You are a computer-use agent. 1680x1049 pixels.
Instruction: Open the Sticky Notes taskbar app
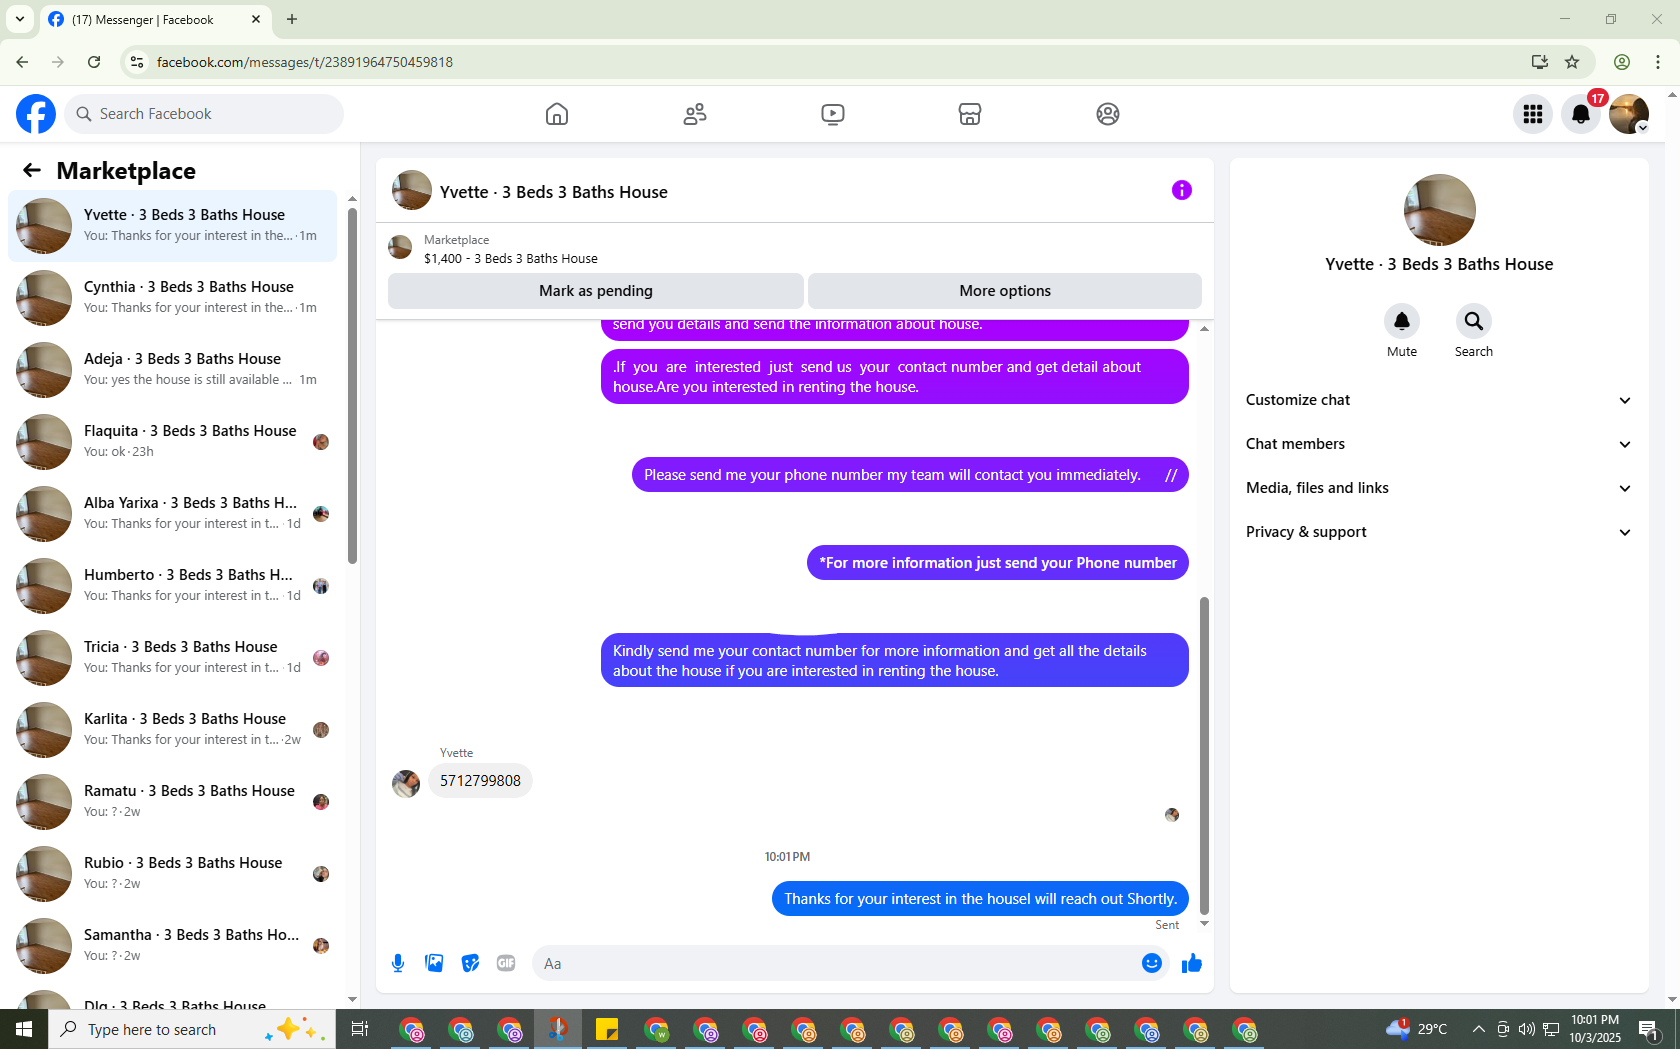pyautogui.click(x=607, y=1029)
